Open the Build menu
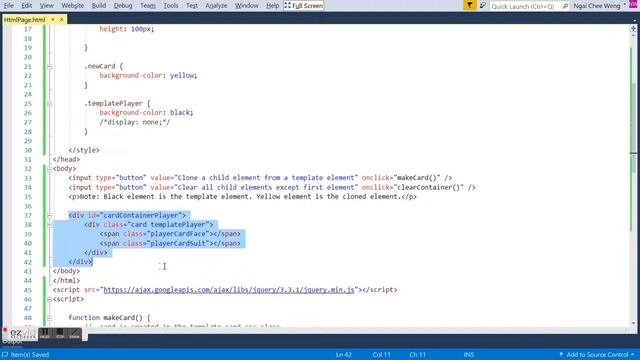Screen dimensions: 640x360 coord(99,5)
